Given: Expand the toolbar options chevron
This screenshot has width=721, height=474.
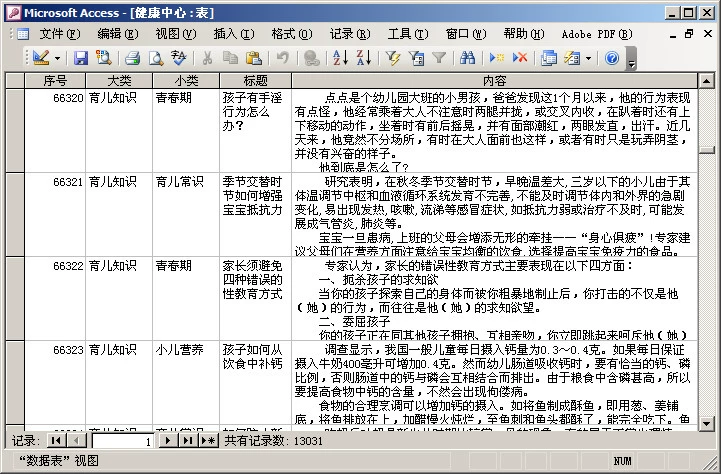Looking at the screenshot, I should tap(631, 59).
